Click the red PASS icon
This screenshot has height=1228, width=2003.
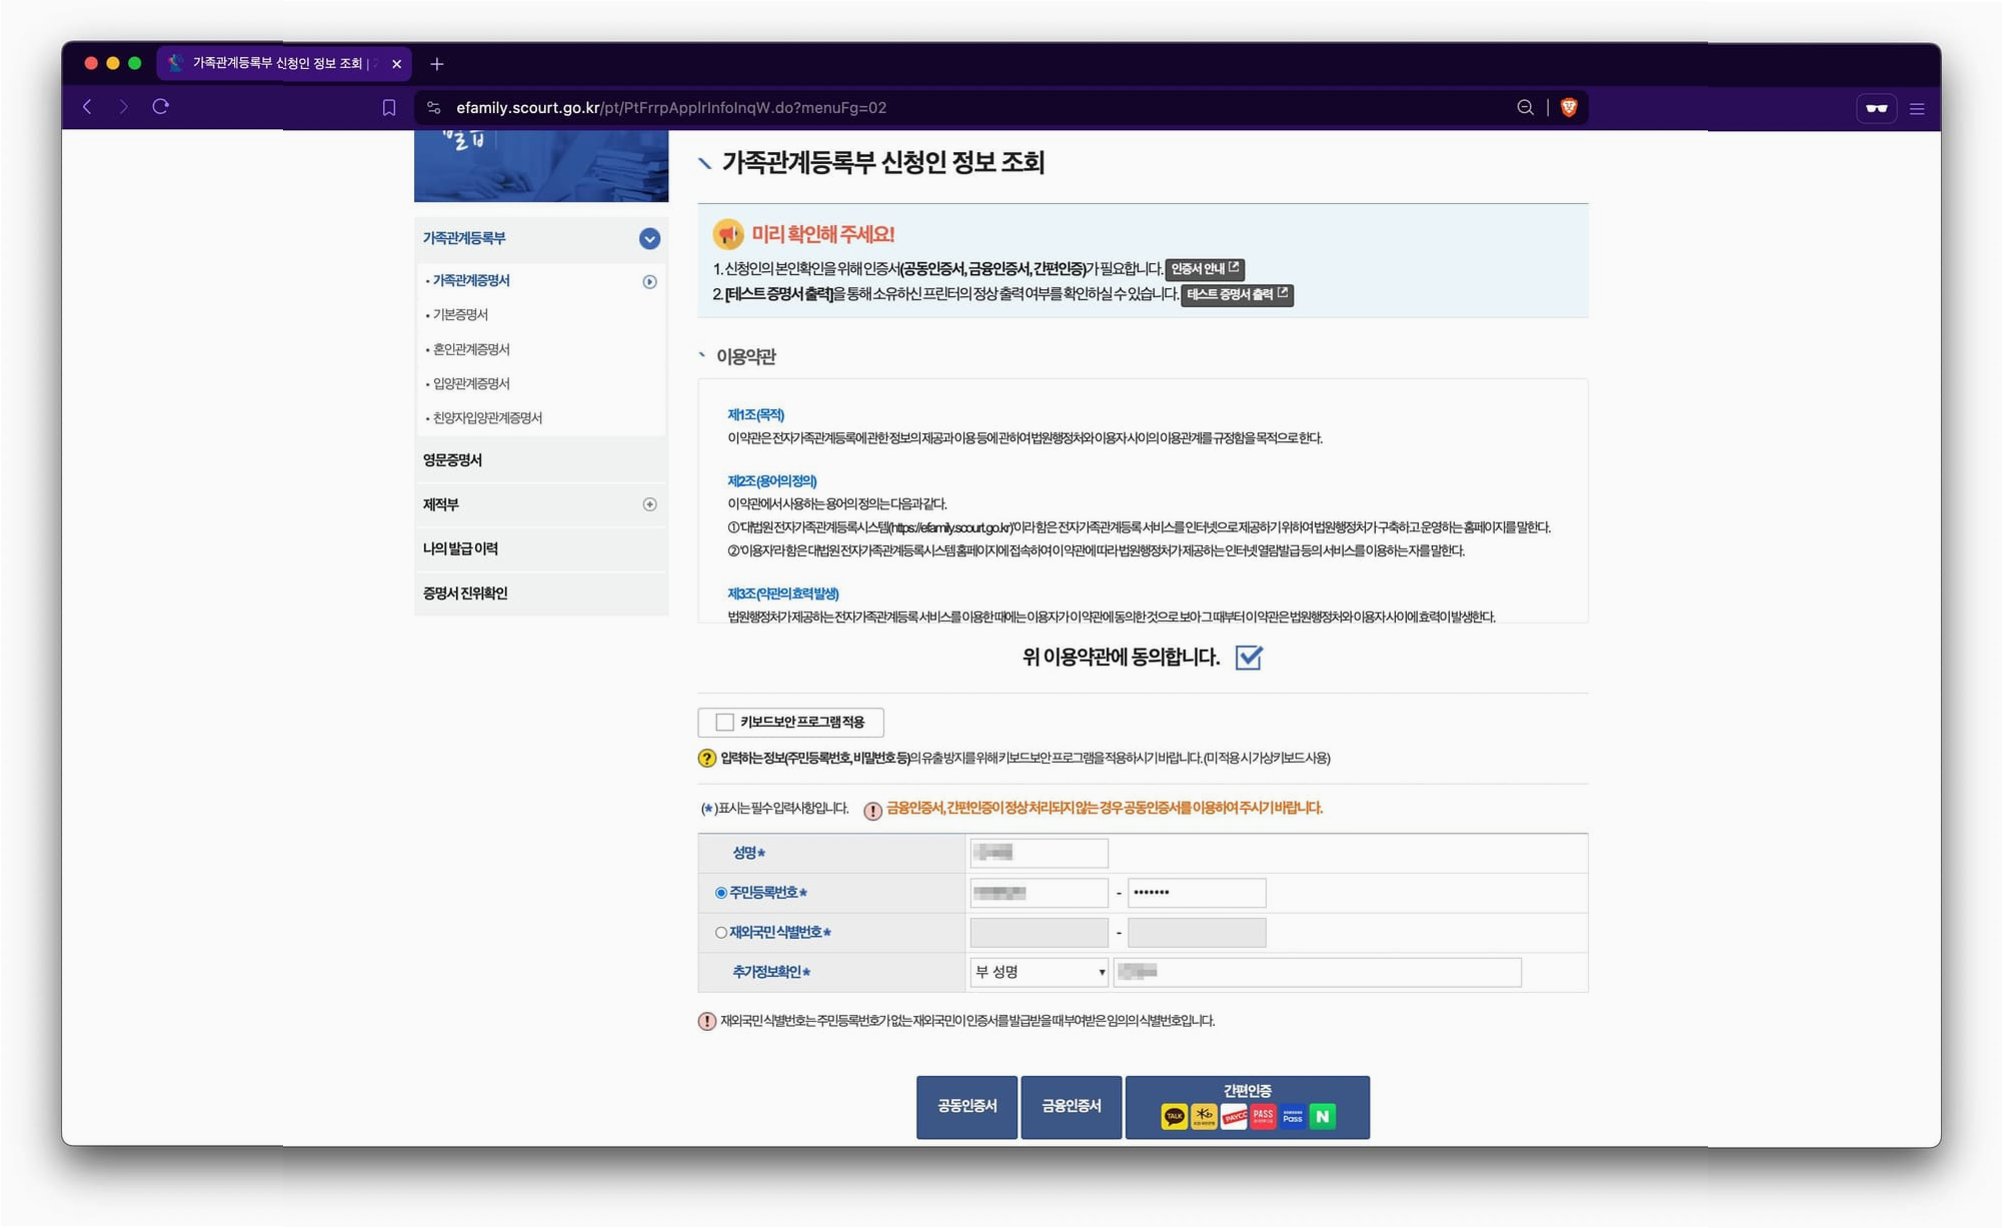pyautogui.click(x=1263, y=1116)
